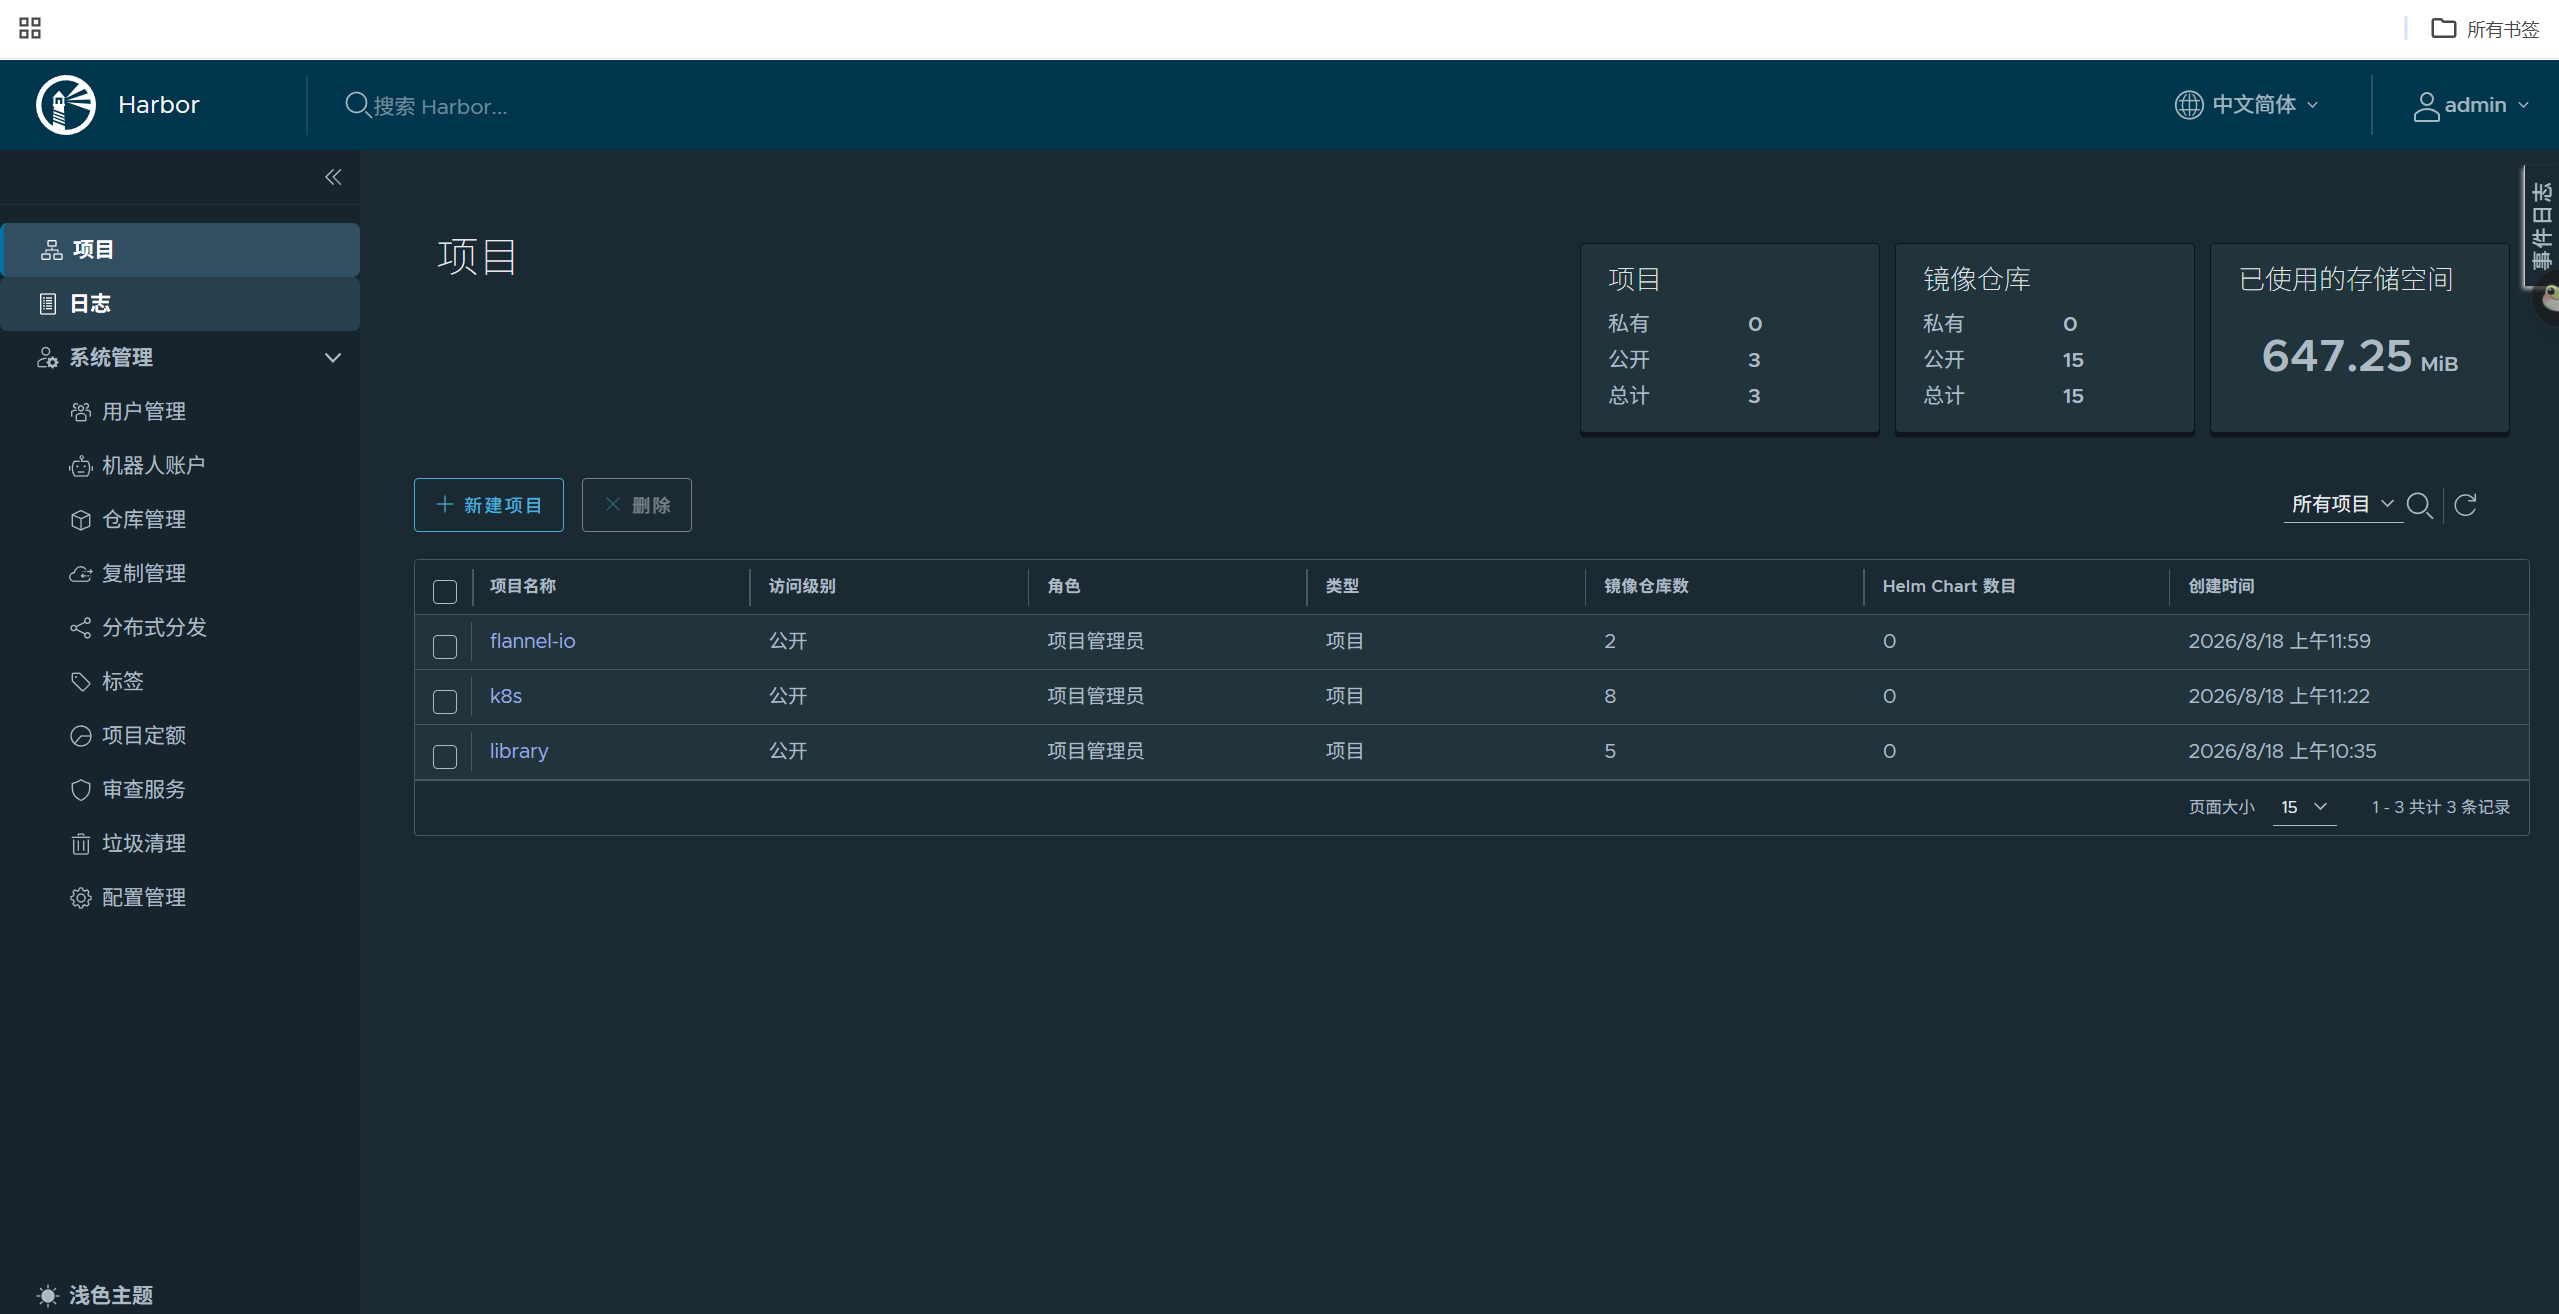This screenshot has width=2559, height=1314.
Task: Click the 垃圾清理 trash icon
Action: point(81,844)
